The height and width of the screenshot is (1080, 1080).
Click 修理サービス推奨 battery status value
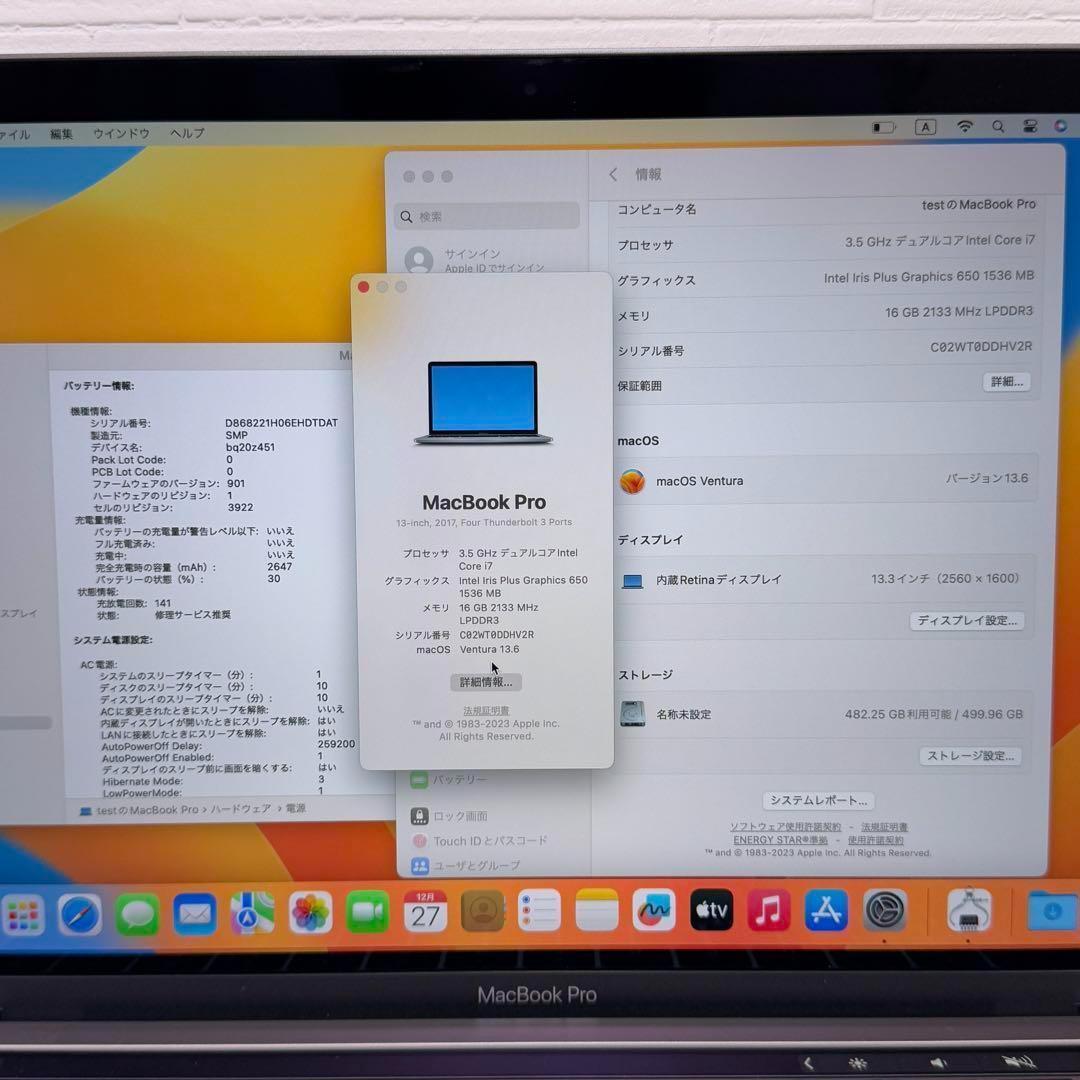[x=193, y=614]
